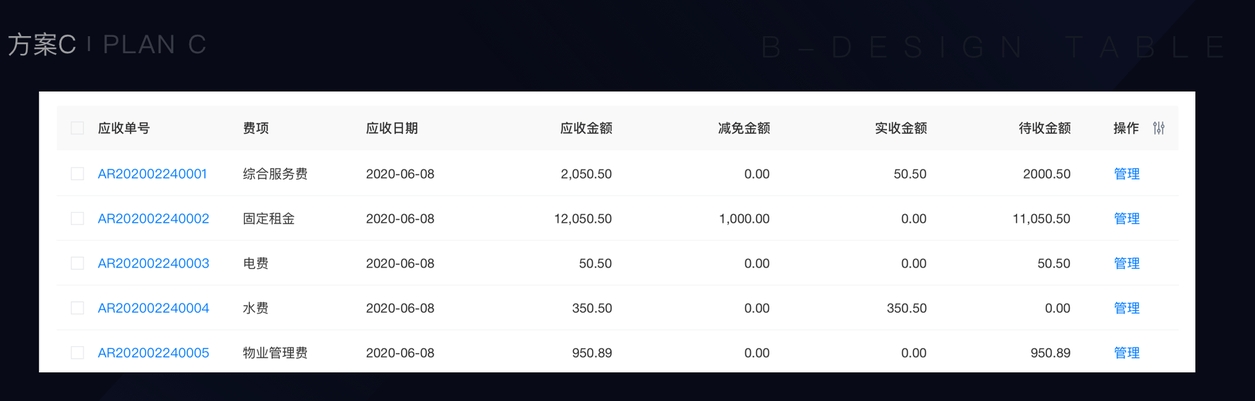Screen dimensions: 1255x401
Task: Click 管理 for the 固定租金 row
Action: click(x=1126, y=218)
